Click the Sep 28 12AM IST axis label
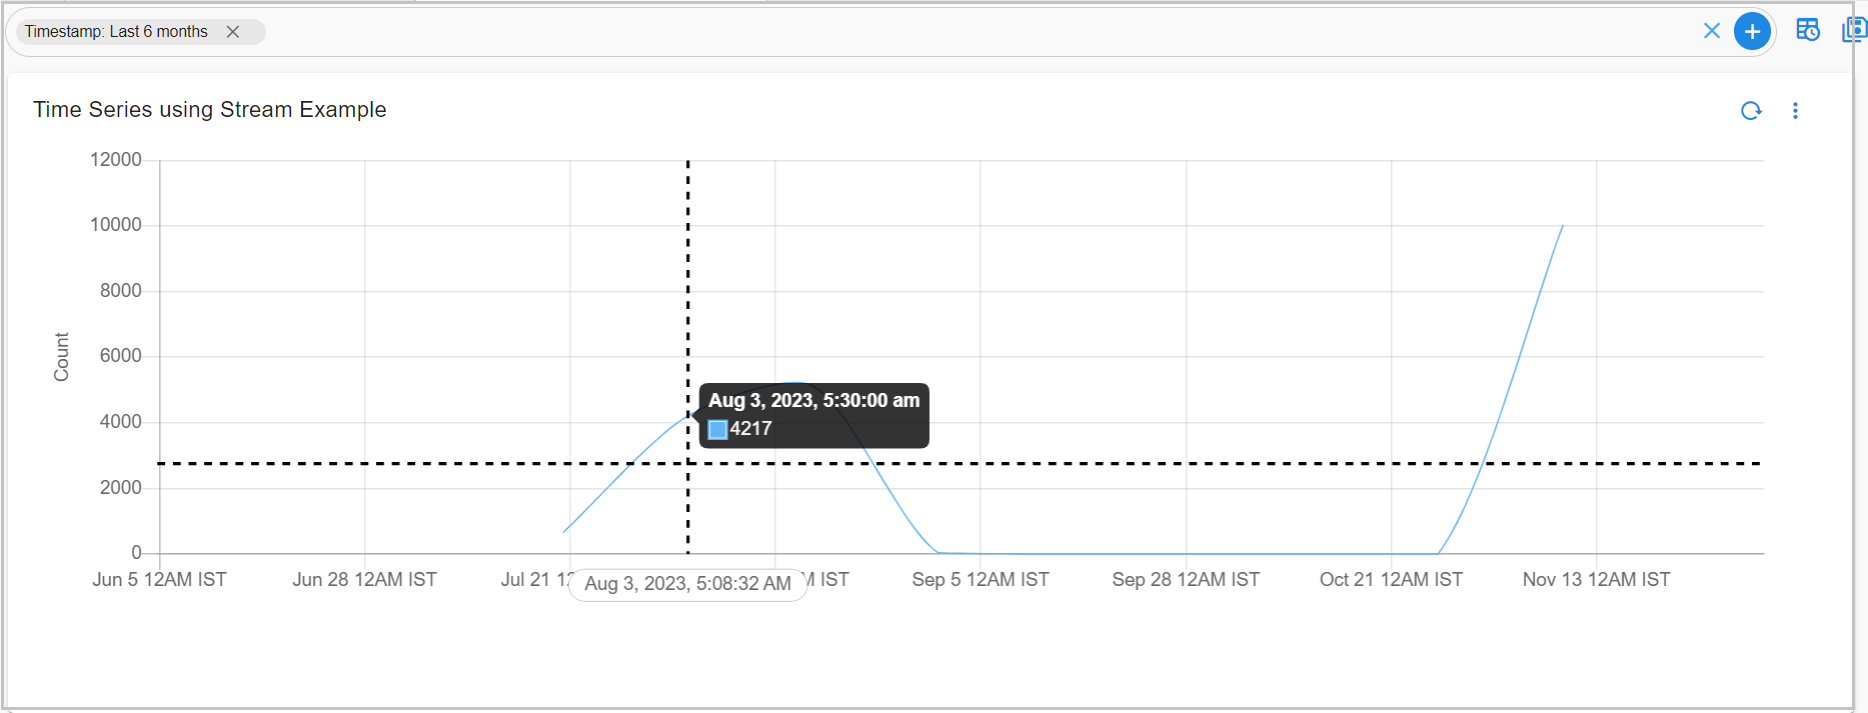Image resolution: width=1868 pixels, height=713 pixels. coord(1186,580)
